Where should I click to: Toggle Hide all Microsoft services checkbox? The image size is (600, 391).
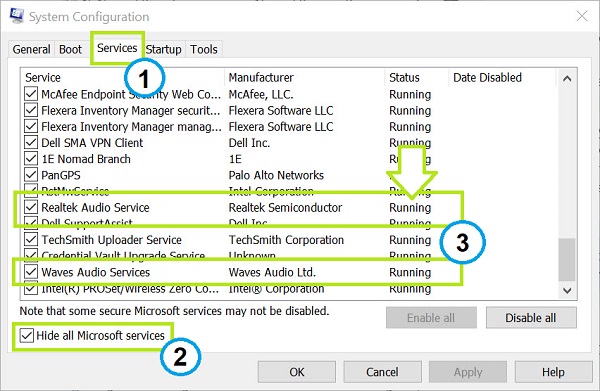click(x=26, y=336)
